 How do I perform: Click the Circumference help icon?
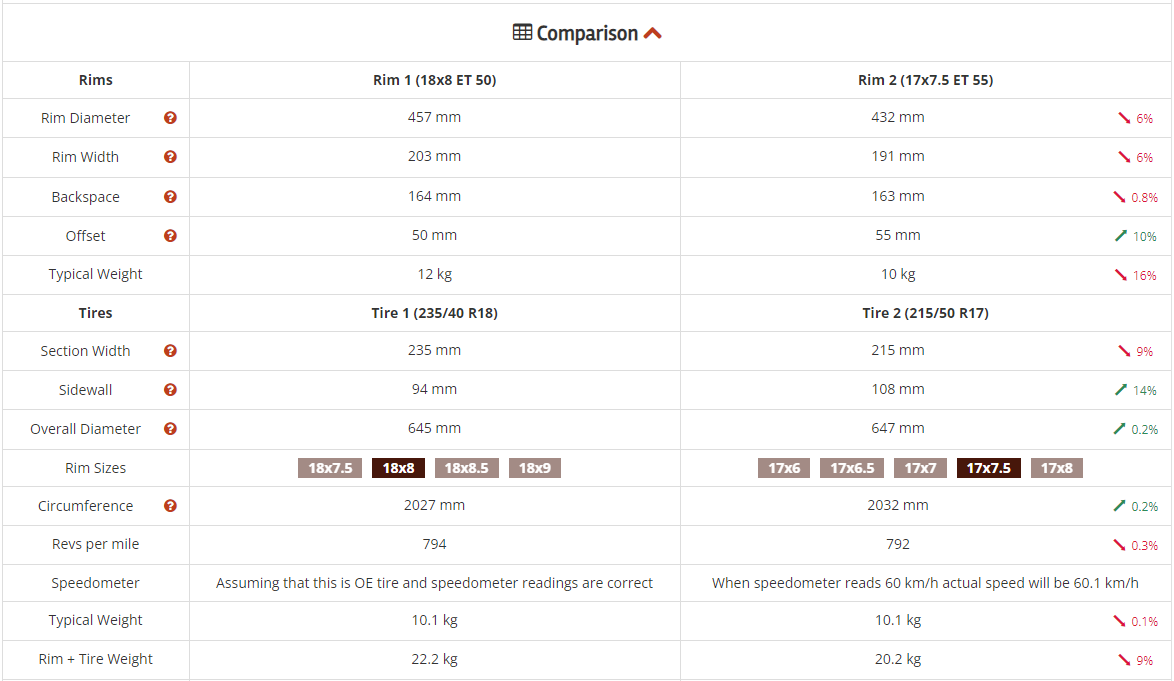170,506
